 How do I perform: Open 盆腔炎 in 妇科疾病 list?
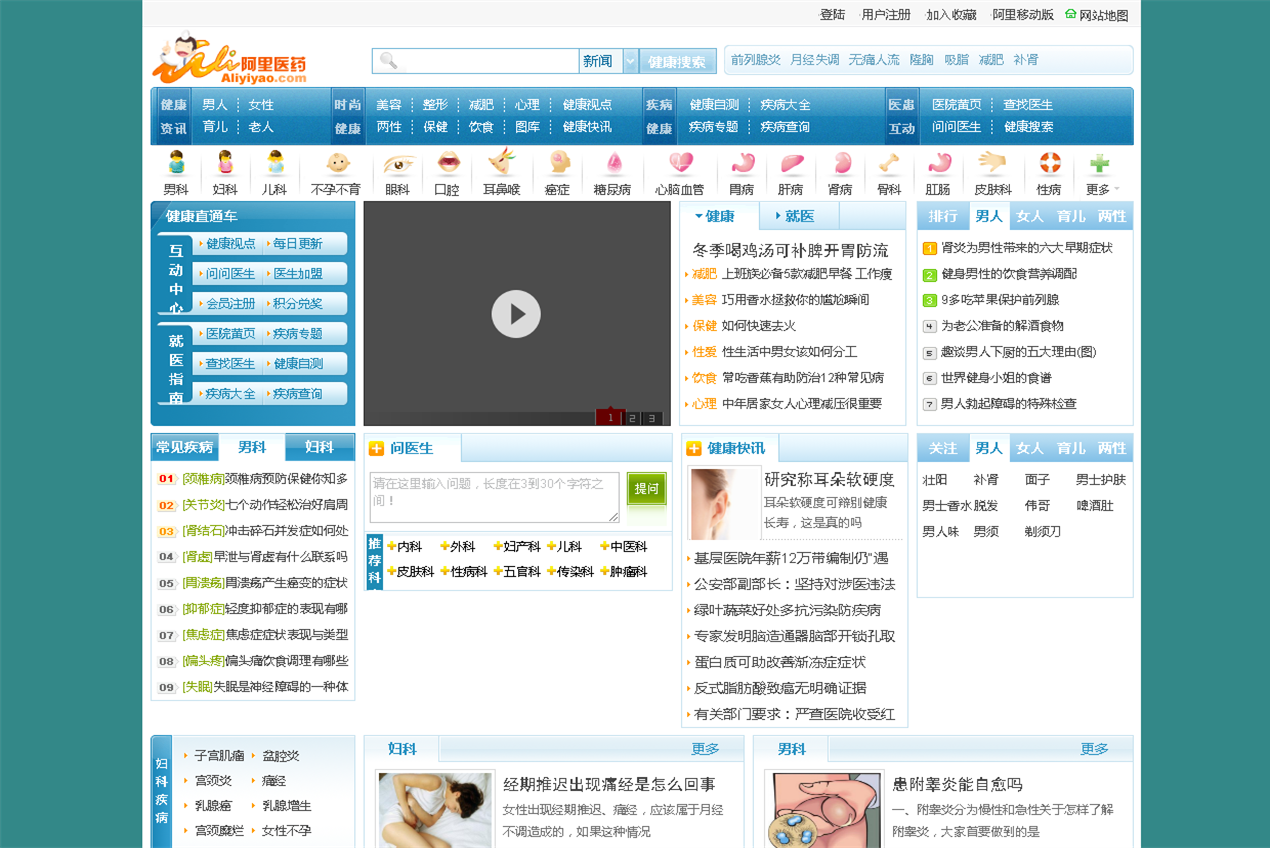pos(280,756)
